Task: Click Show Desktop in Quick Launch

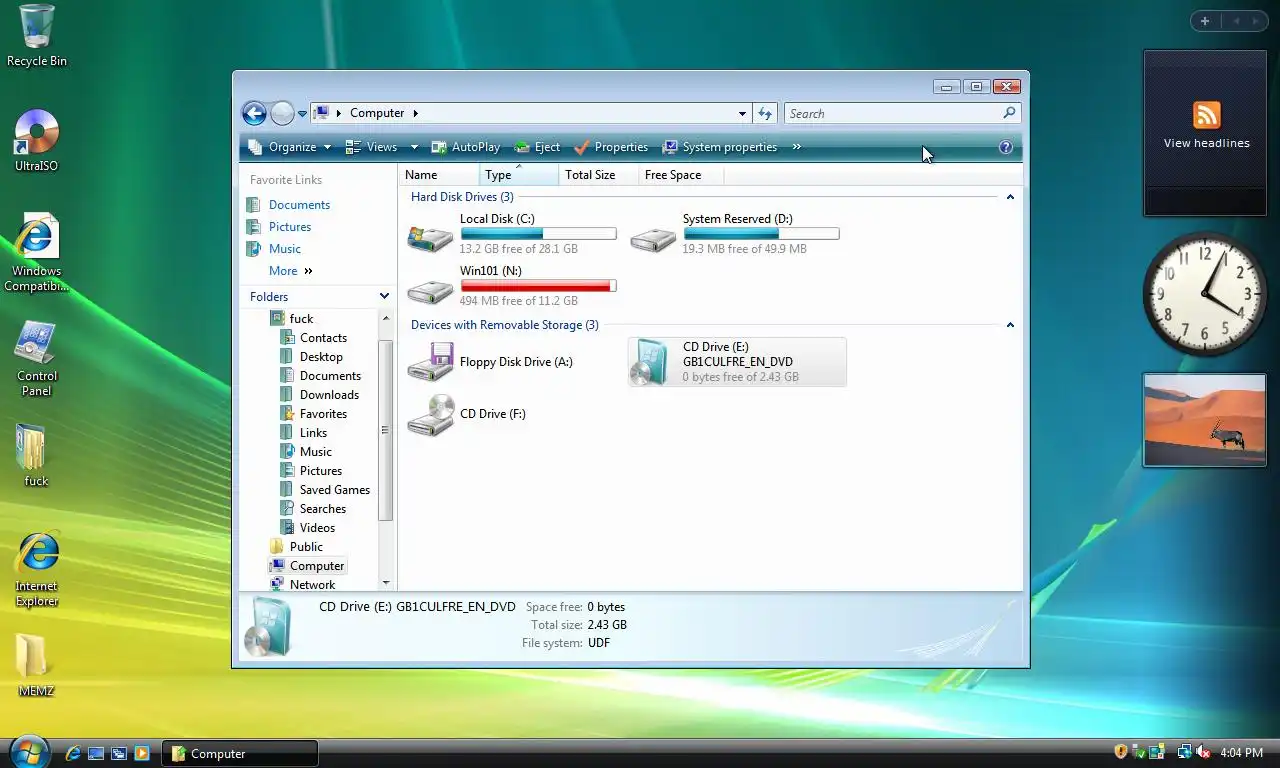Action: pyautogui.click(x=96, y=753)
